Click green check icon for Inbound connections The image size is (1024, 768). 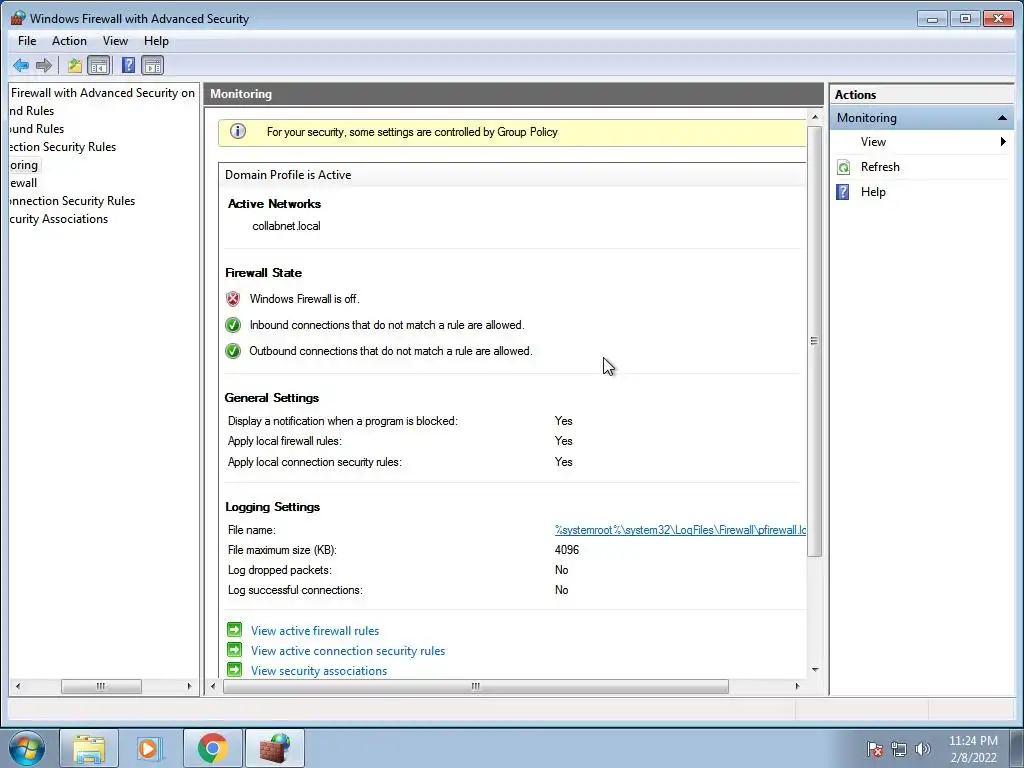(x=233, y=325)
